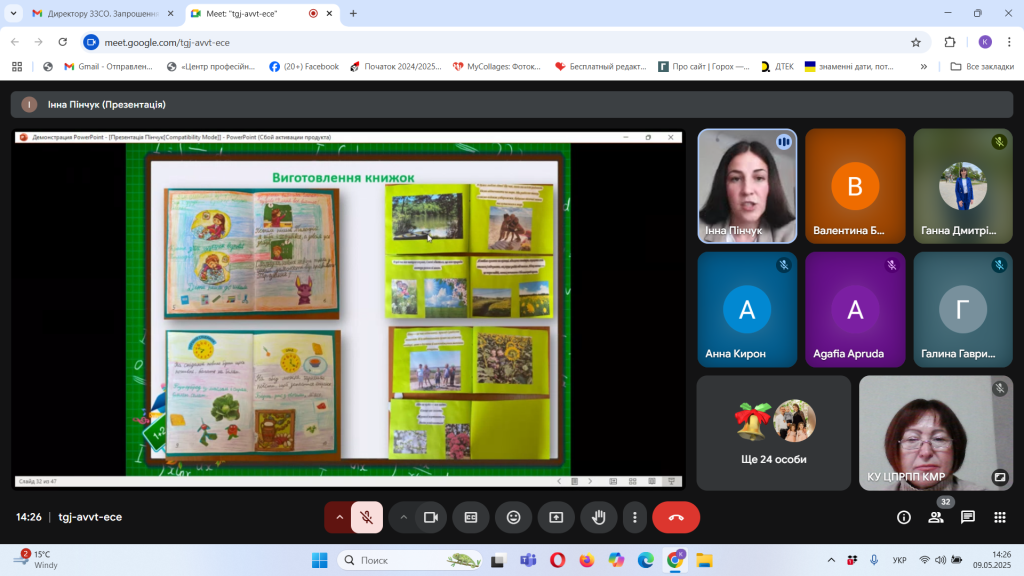Image resolution: width=1024 pixels, height=576 pixels.
Task: Unmute the microphone in Meet
Action: click(x=367, y=517)
